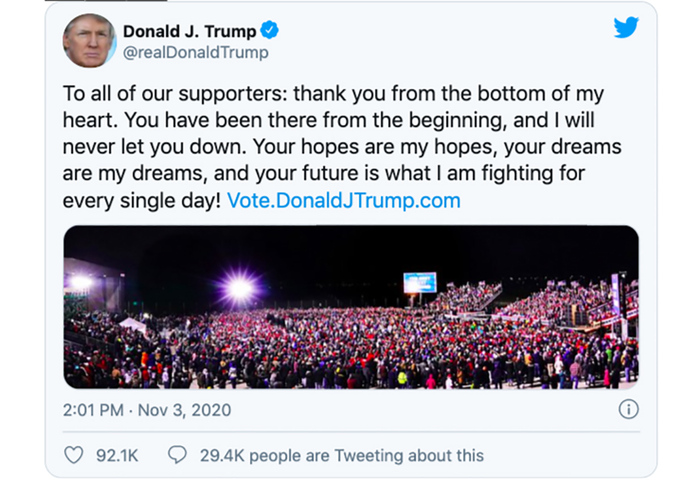680x480 pixels.
Task: Click the lit billboard screen in the photo
Action: click(x=420, y=282)
